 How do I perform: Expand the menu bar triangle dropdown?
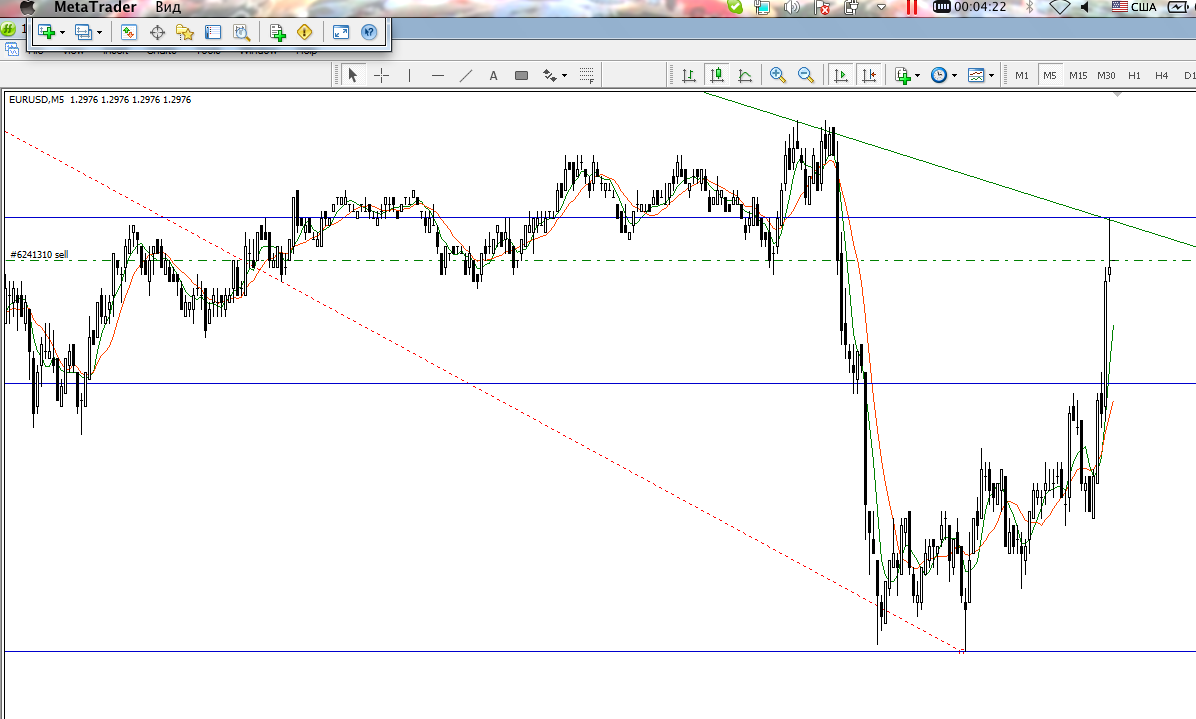tap(882, 7)
